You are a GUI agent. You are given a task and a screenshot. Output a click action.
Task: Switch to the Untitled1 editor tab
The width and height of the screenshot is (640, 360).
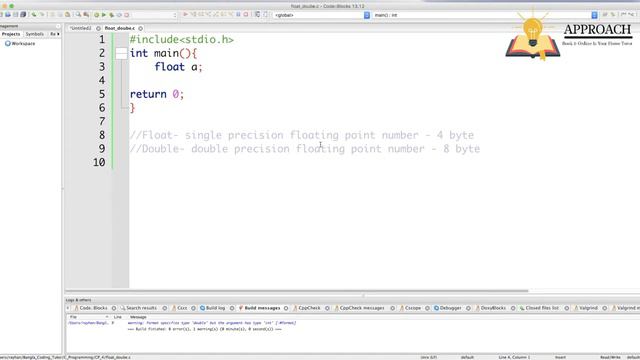(81, 28)
